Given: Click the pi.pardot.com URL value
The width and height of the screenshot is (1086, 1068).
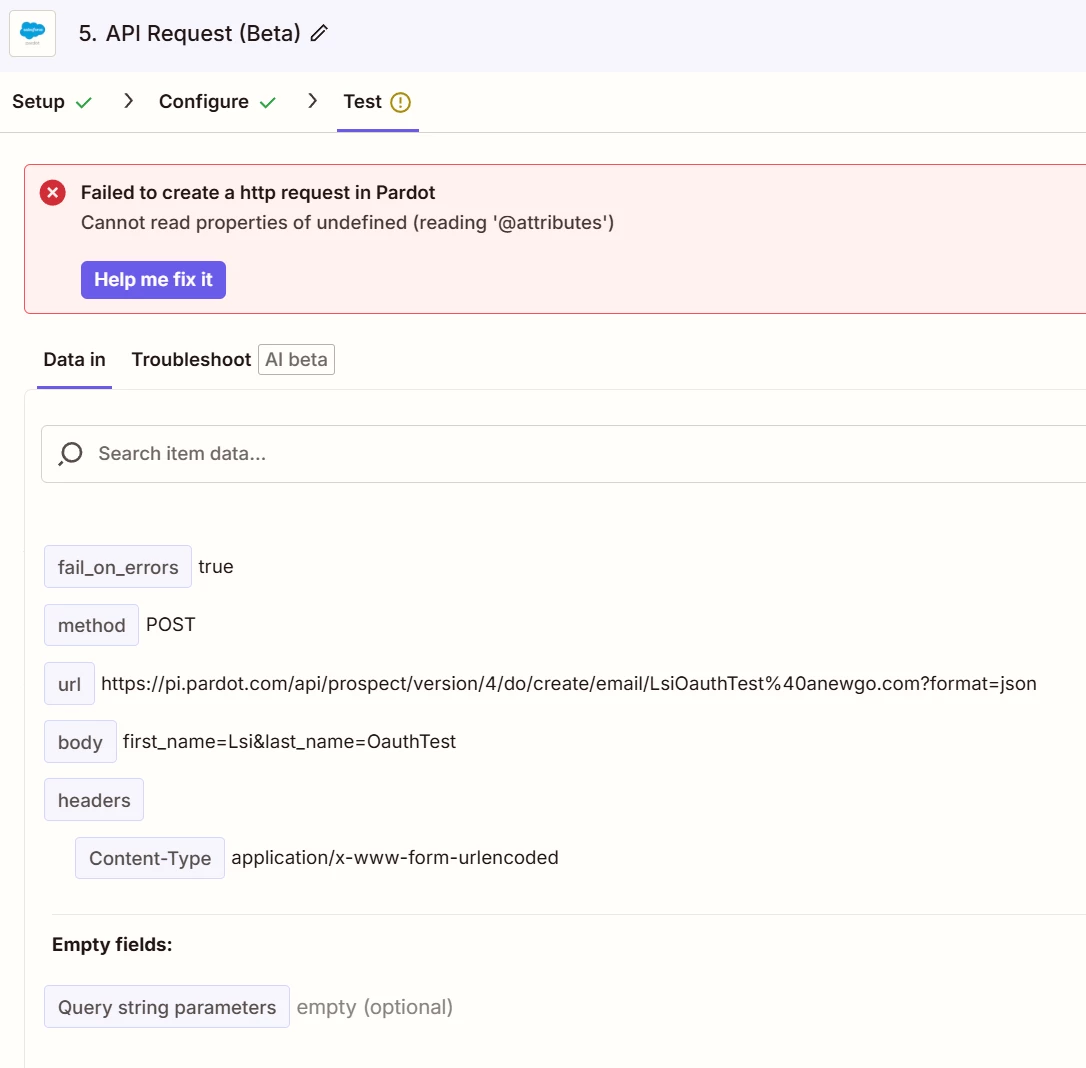Looking at the screenshot, I should point(569,684).
